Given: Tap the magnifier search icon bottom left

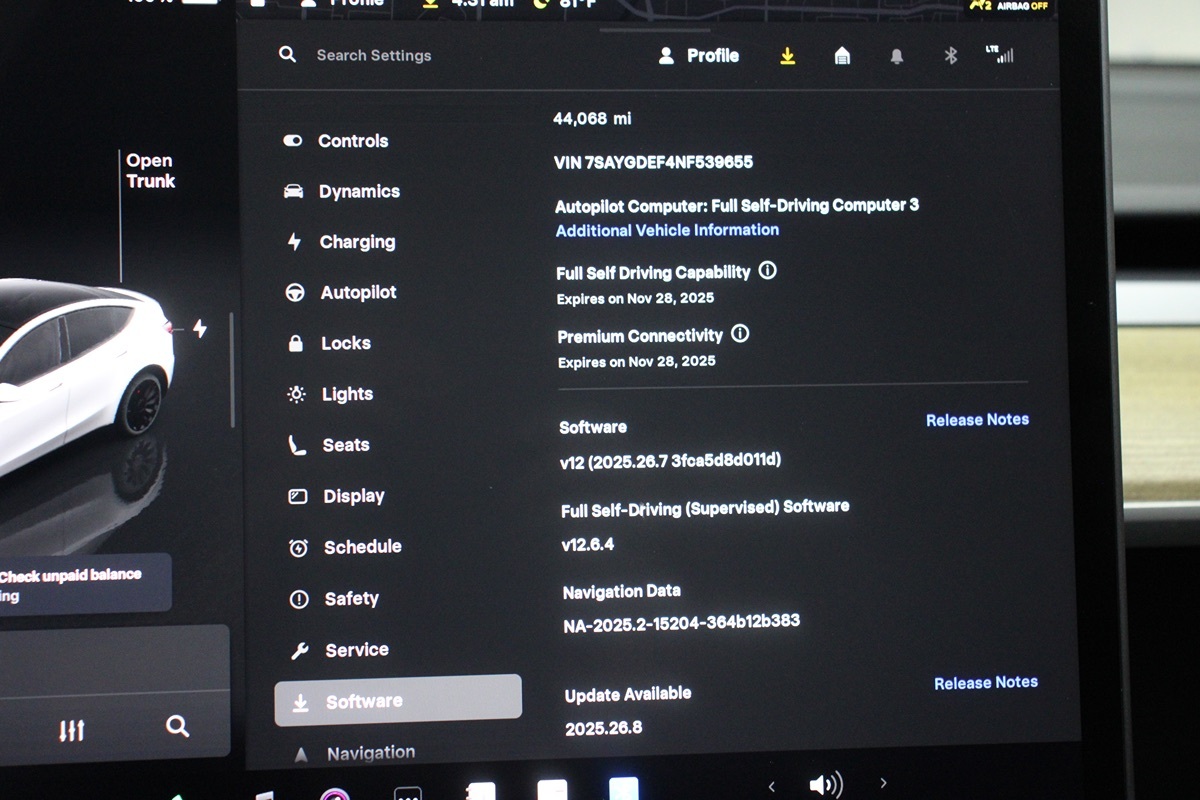Looking at the screenshot, I should (x=177, y=727).
